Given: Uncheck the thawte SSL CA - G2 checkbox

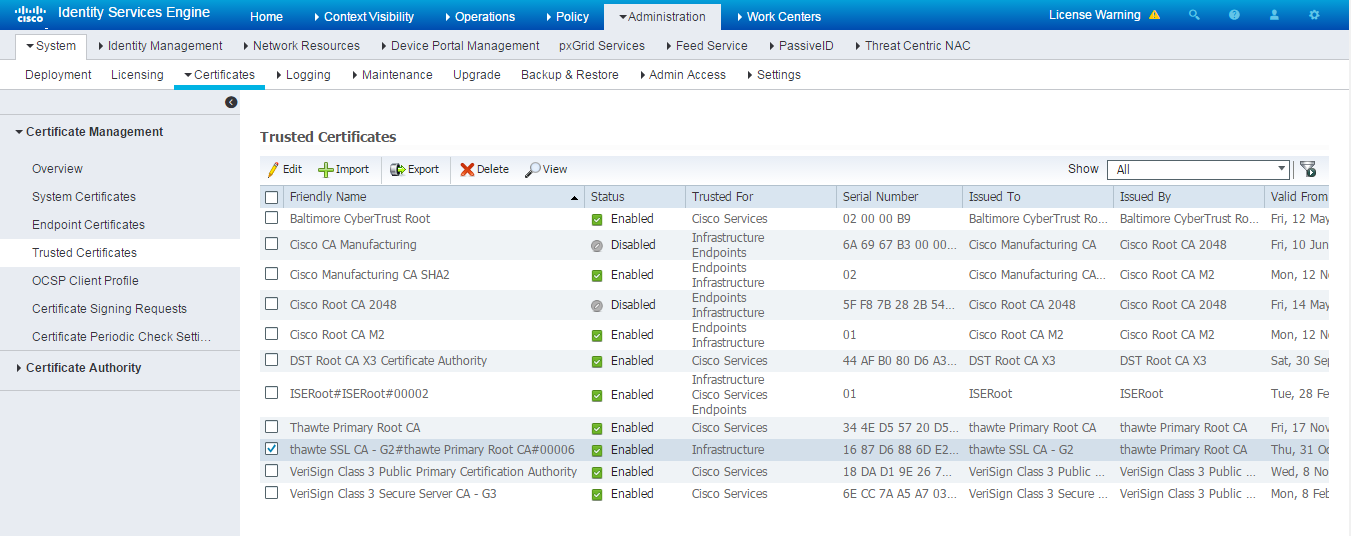Looking at the screenshot, I should 272,449.
